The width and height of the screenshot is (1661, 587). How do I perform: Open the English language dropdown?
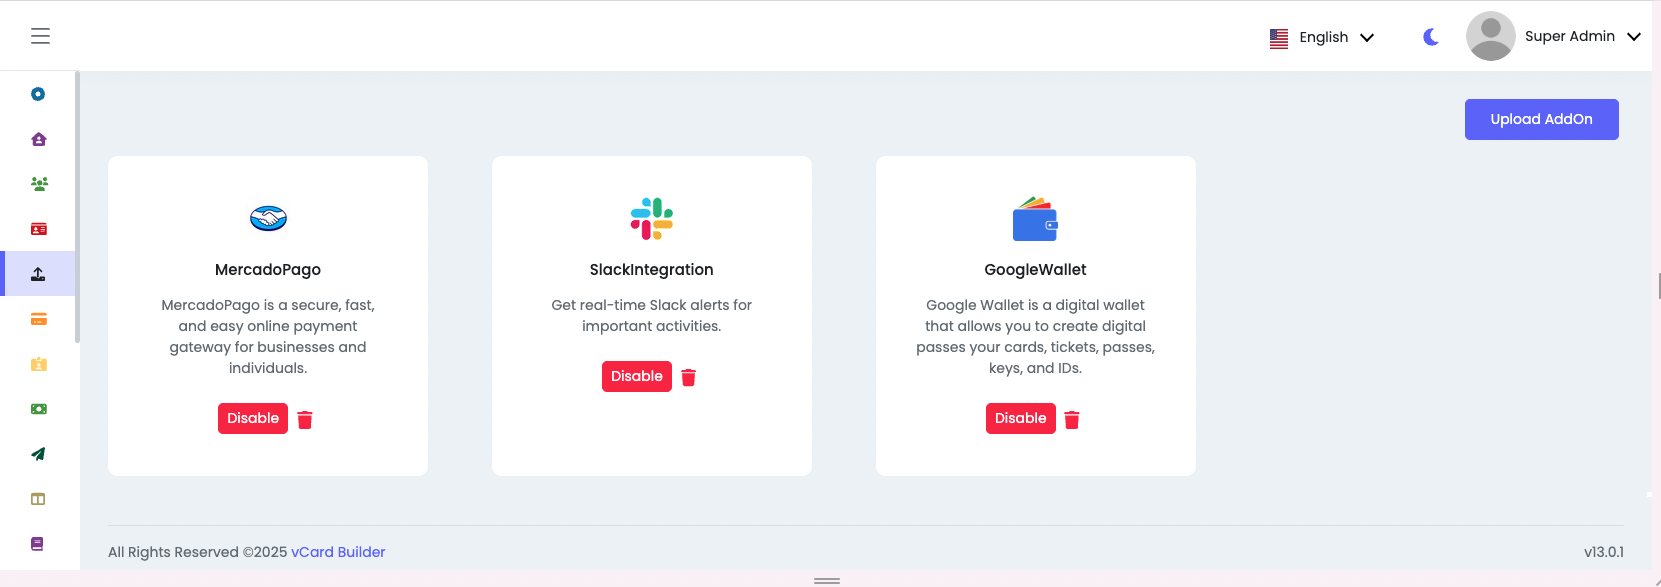tap(1321, 37)
